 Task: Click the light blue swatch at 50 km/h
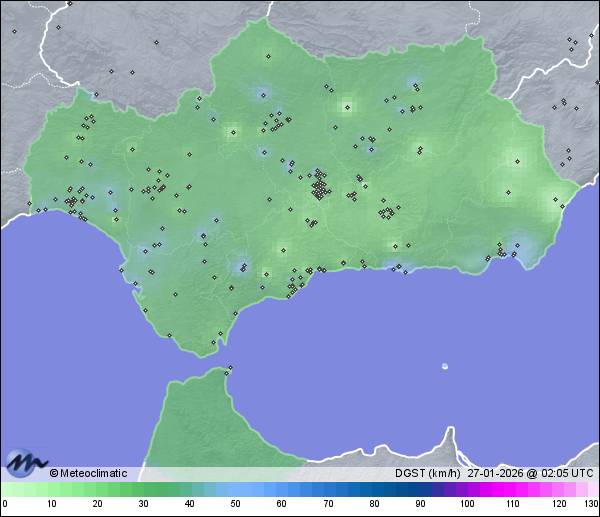[x=235, y=489]
